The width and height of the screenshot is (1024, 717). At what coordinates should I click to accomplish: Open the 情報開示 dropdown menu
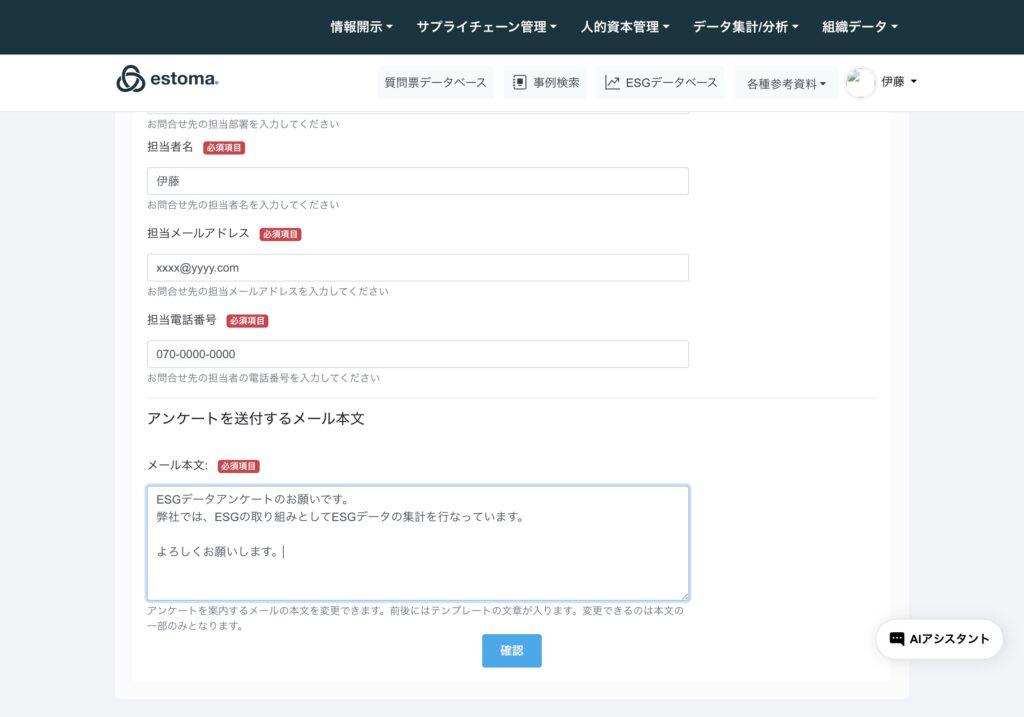(x=361, y=27)
